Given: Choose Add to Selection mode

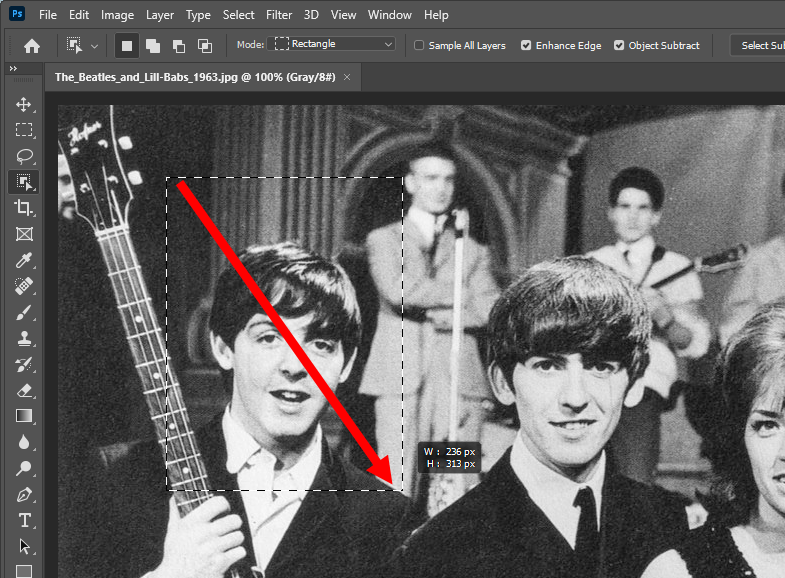Looking at the screenshot, I should point(153,46).
